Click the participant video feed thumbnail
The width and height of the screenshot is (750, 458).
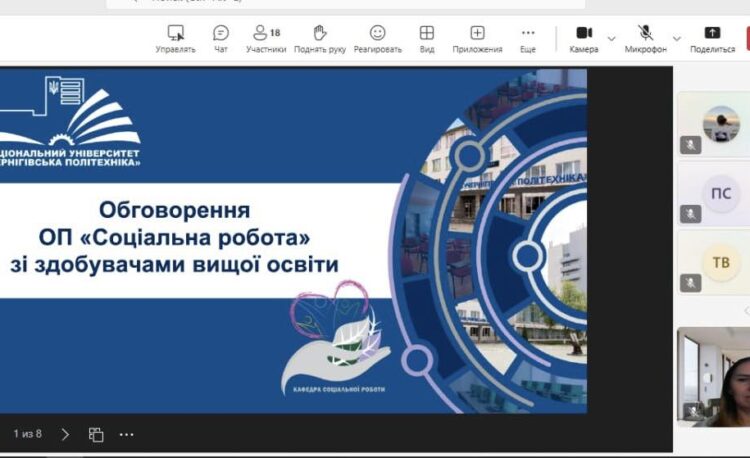click(x=714, y=377)
